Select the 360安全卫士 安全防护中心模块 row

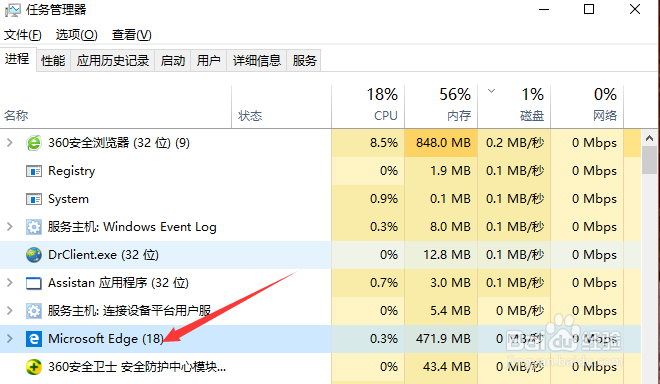320,367
